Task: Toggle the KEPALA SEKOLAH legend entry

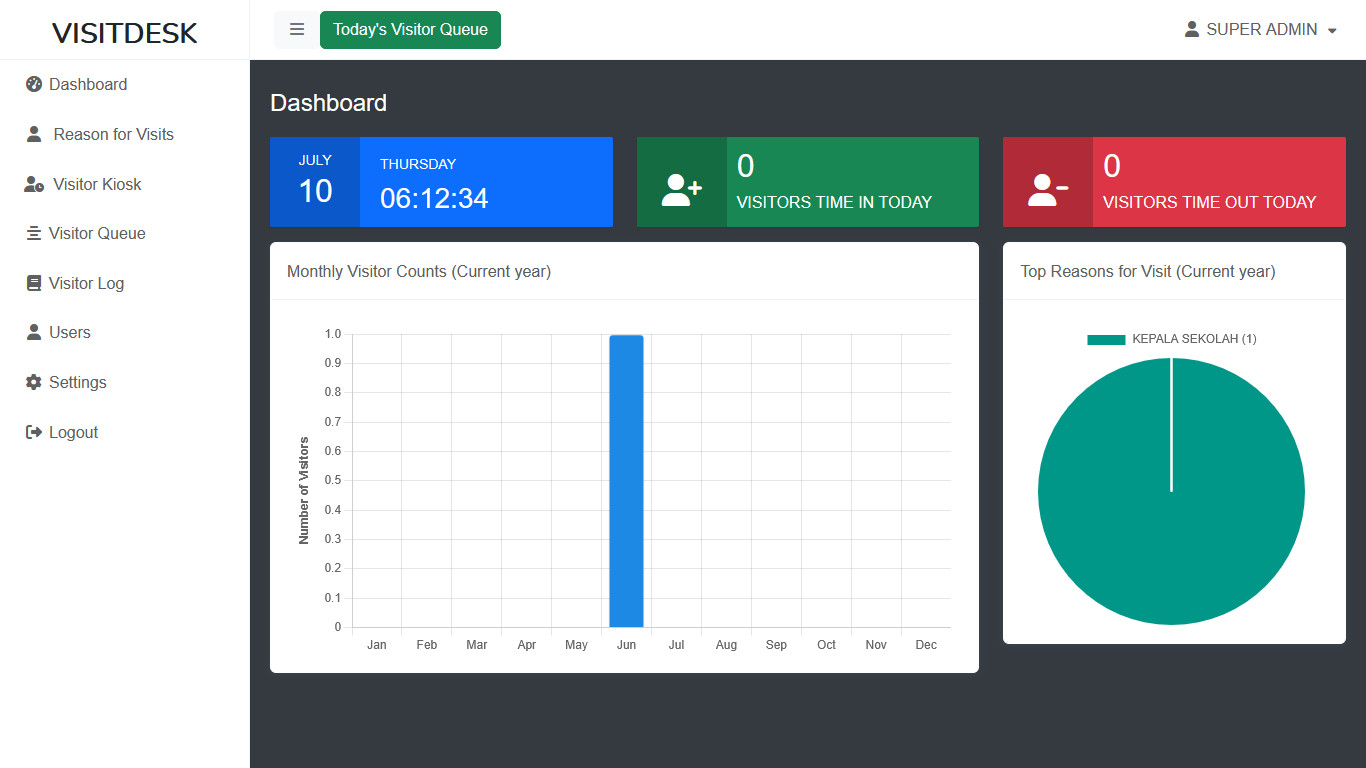Action: [1171, 338]
